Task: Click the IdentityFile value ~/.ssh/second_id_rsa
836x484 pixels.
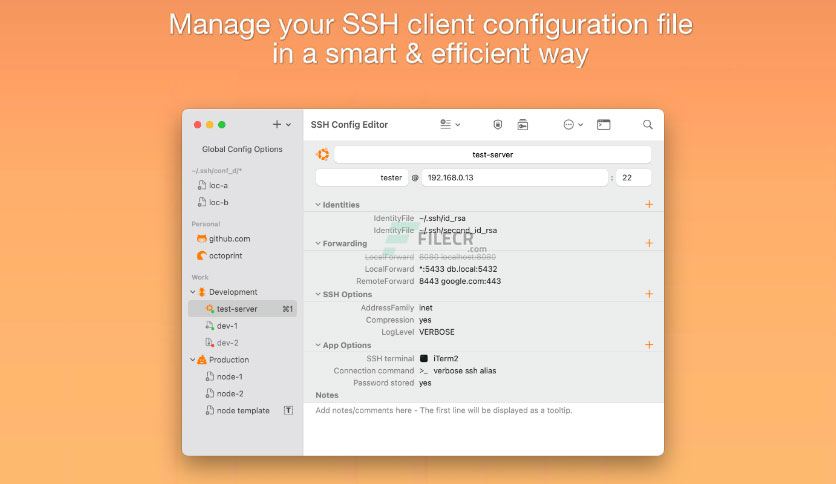Action: click(x=458, y=230)
